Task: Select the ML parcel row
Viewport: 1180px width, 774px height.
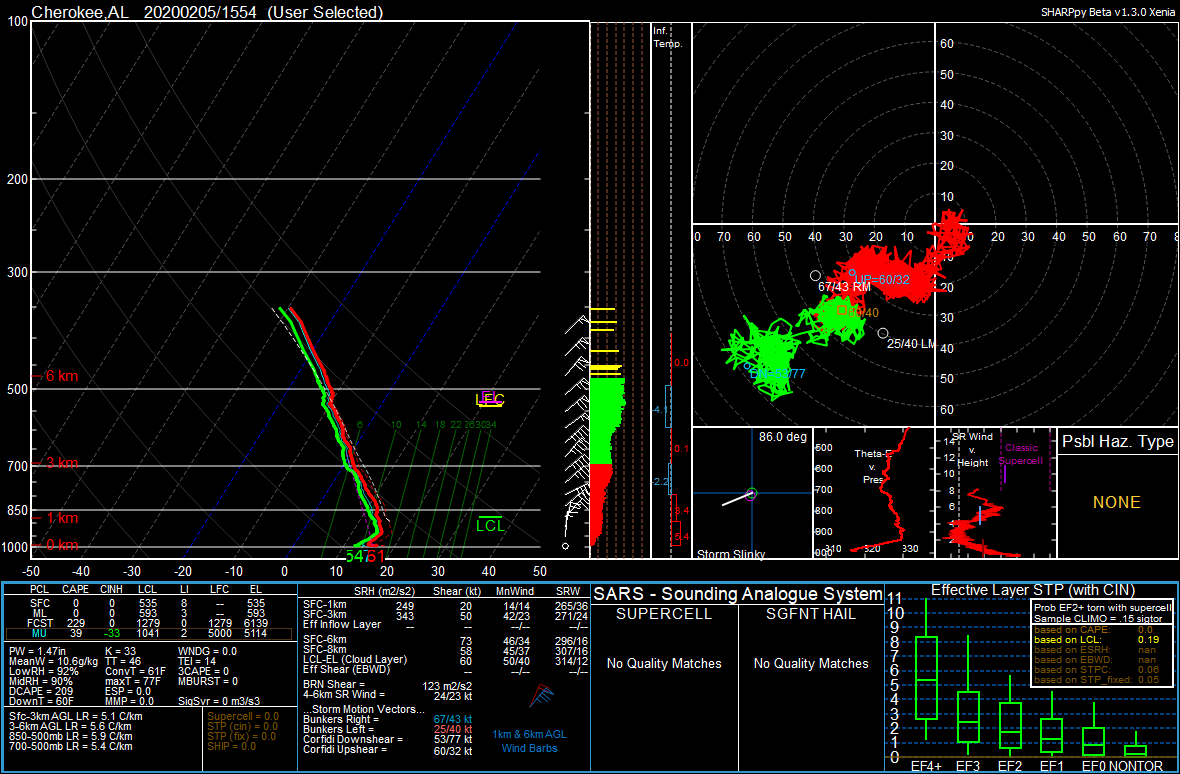Action: [x=148, y=612]
